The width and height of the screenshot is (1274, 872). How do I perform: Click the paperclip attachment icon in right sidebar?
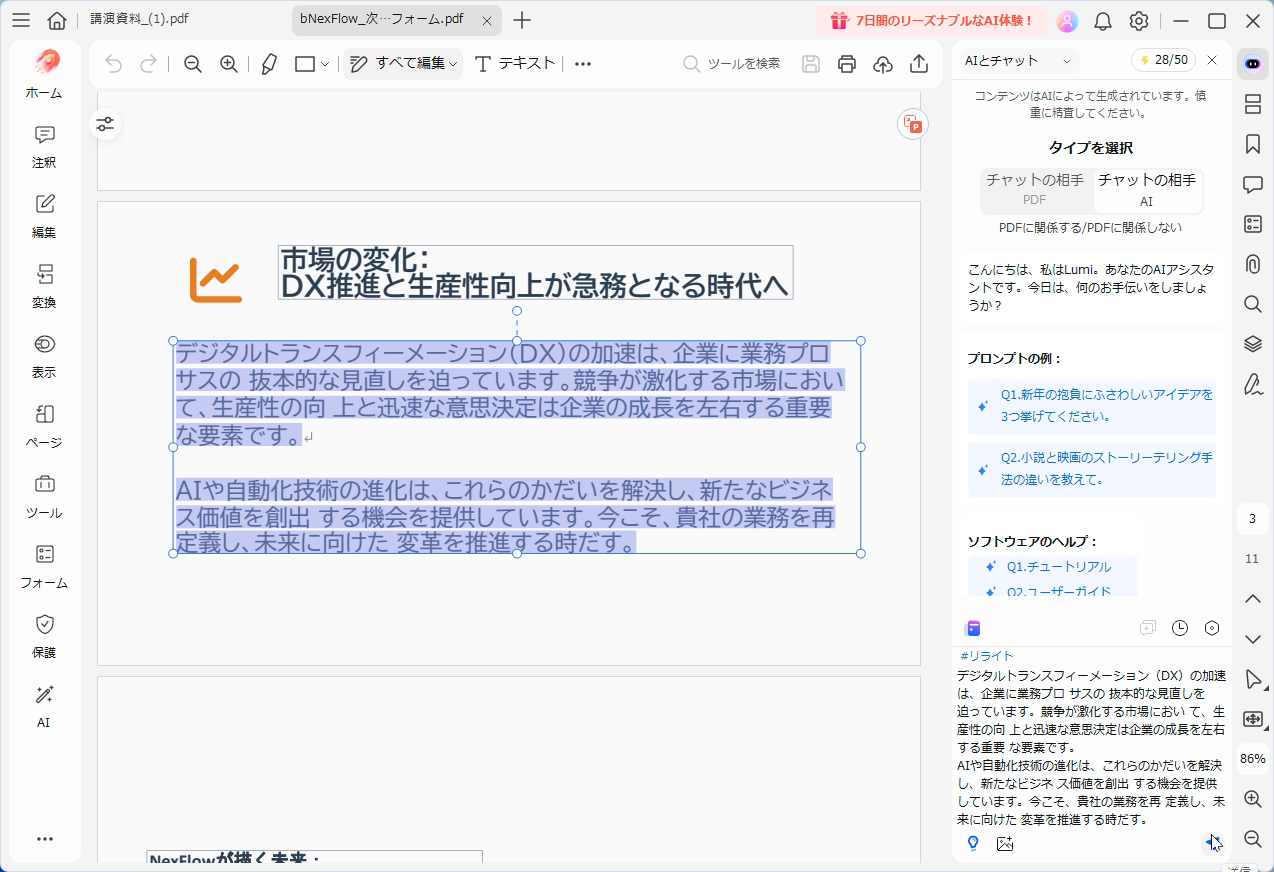[1252, 264]
